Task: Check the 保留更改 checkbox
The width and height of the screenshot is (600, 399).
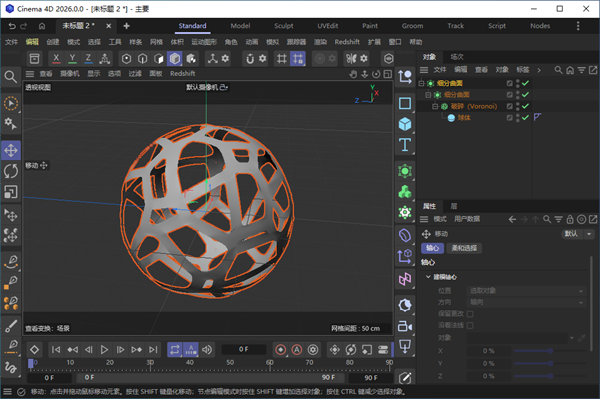Action: click(x=470, y=314)
